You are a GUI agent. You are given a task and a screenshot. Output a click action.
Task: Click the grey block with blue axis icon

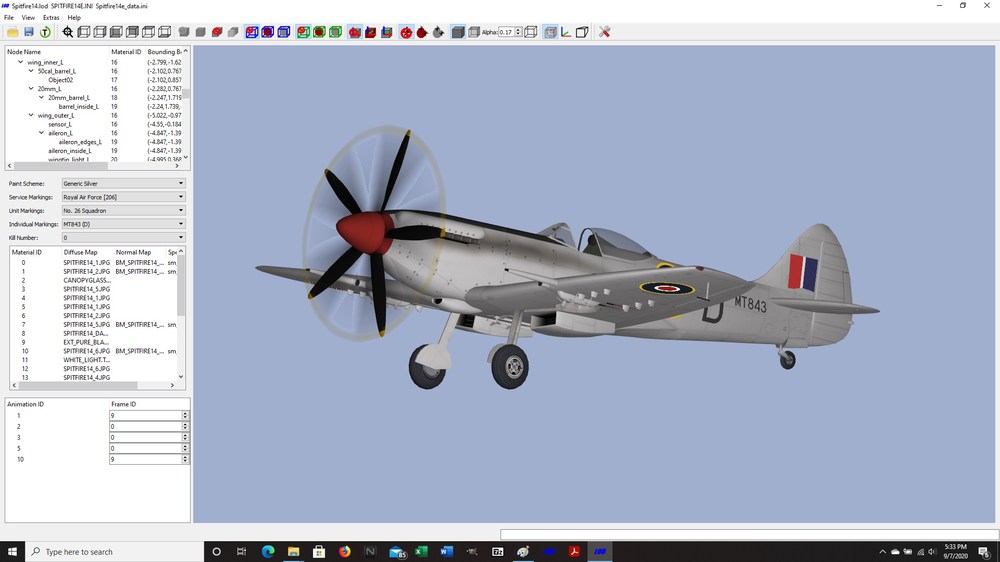pos(386,32)
